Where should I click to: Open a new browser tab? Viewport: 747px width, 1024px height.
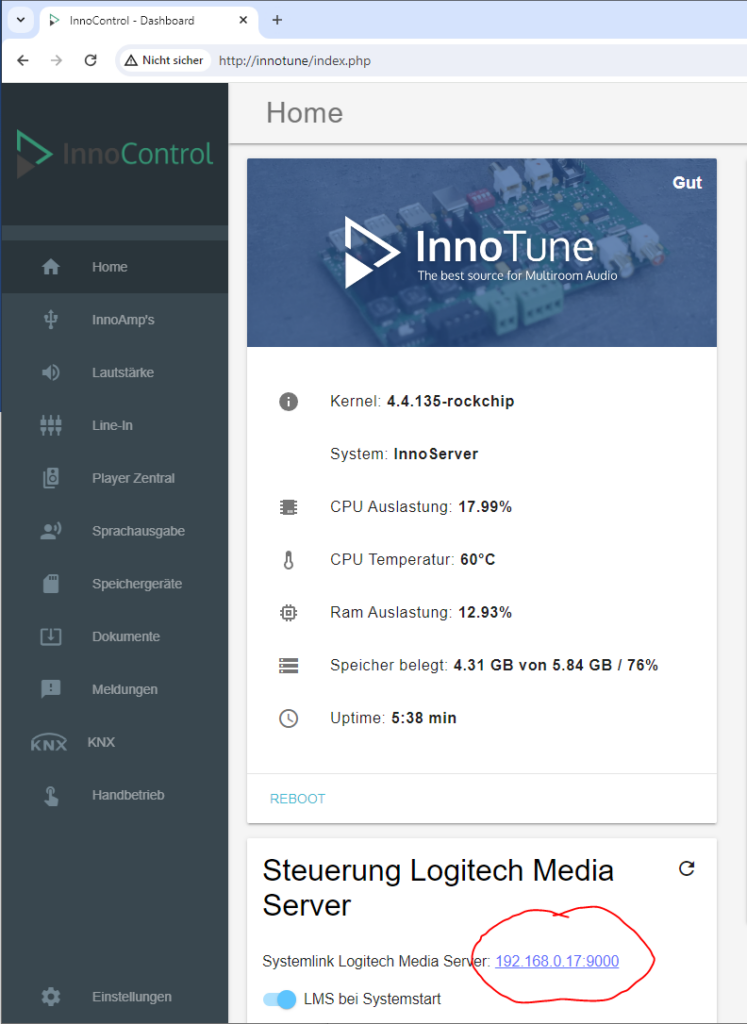[277, 20]
